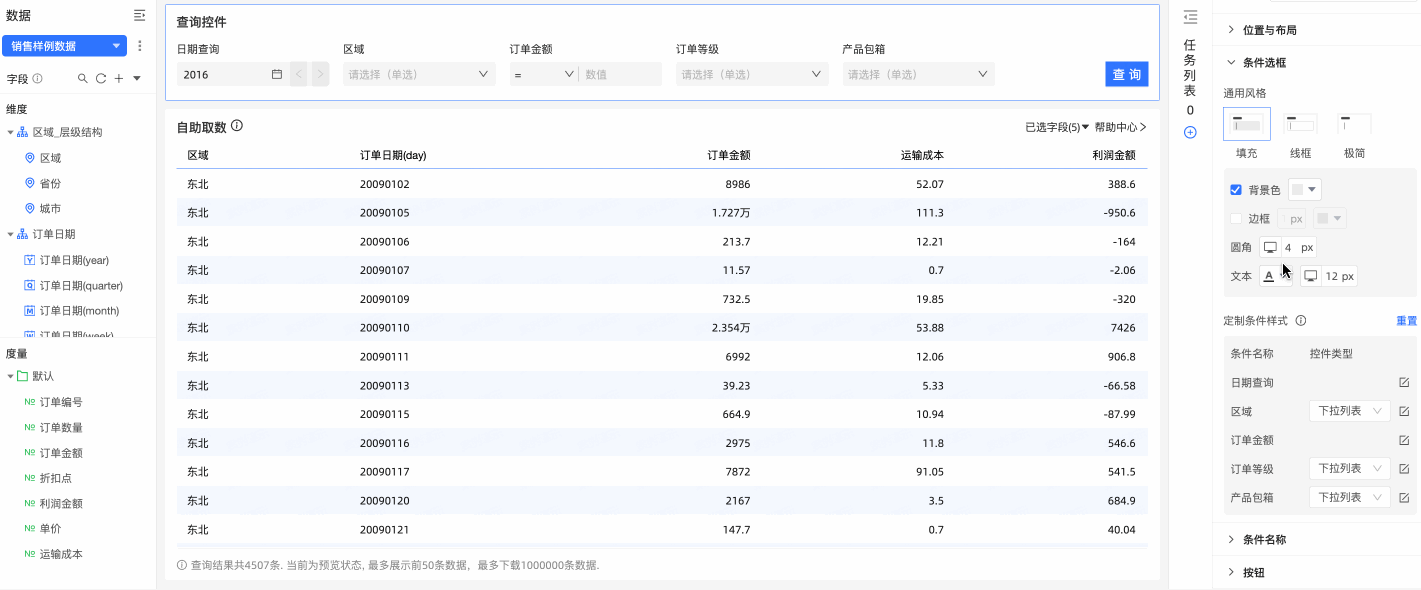The height and width of the screenshot is (590, 1421).
Task: Select the 区域 dimension field
Action: [x=50, y=158]
